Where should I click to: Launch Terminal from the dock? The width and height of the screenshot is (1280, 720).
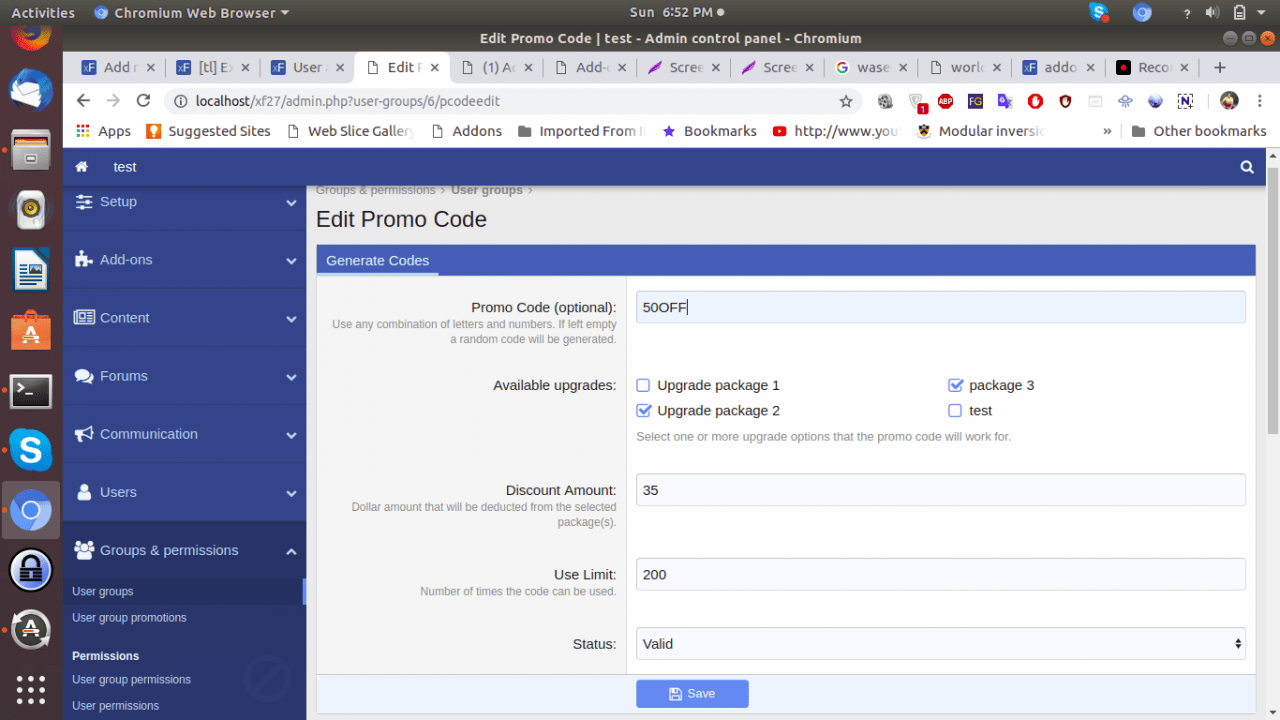(x=30, y=391)
